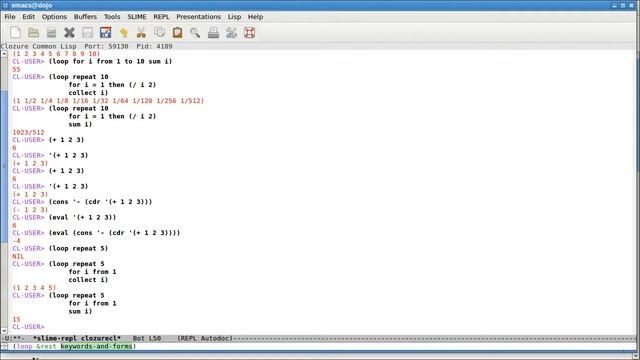Click the top result (1 2 3 4 5 6 7 8 9 10)
The width and height of the screenshot is (640, 360).
coord(56,53)
